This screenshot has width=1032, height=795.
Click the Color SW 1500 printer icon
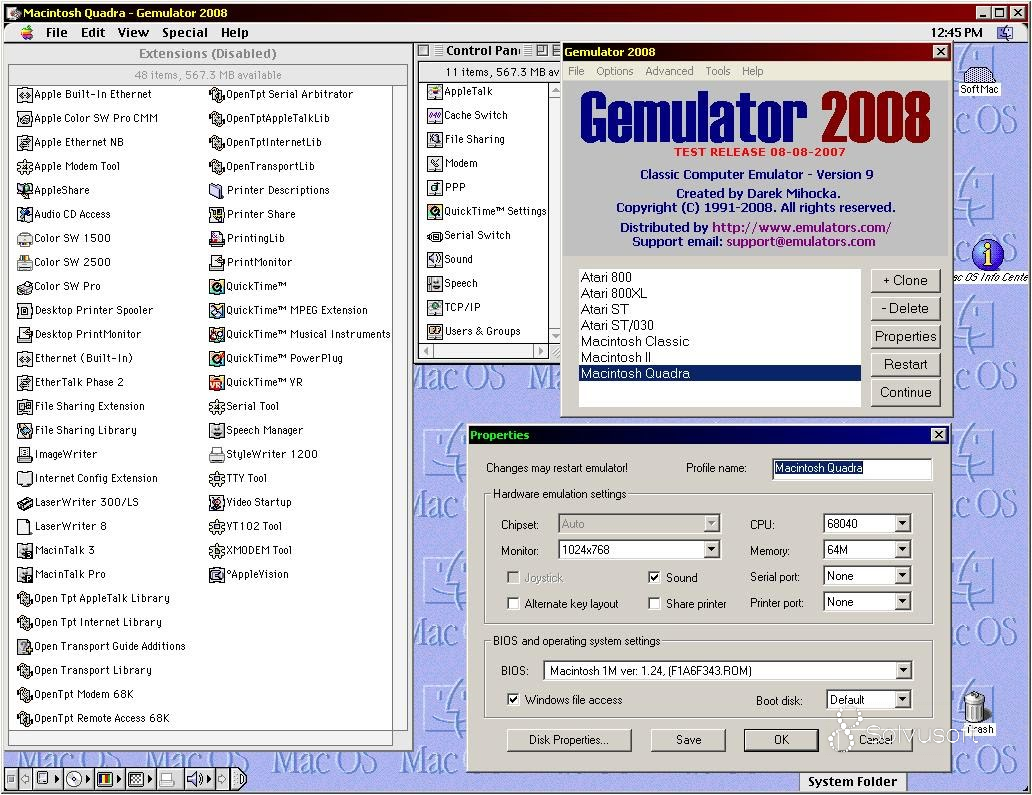pos(24,239)
